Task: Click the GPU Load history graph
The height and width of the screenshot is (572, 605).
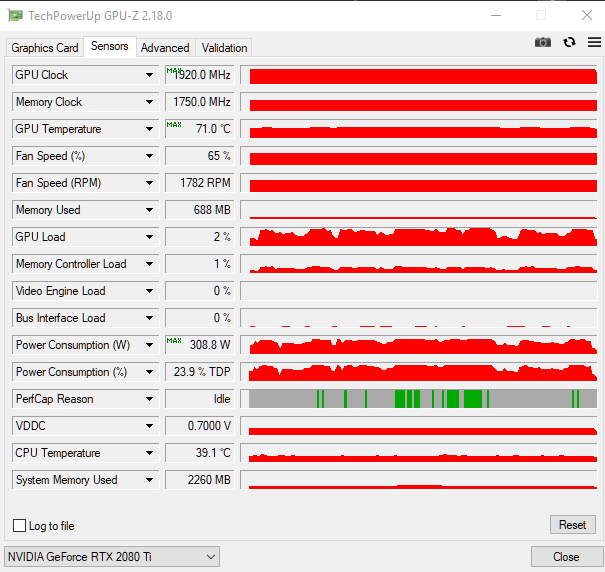Action: coord(419,237)
